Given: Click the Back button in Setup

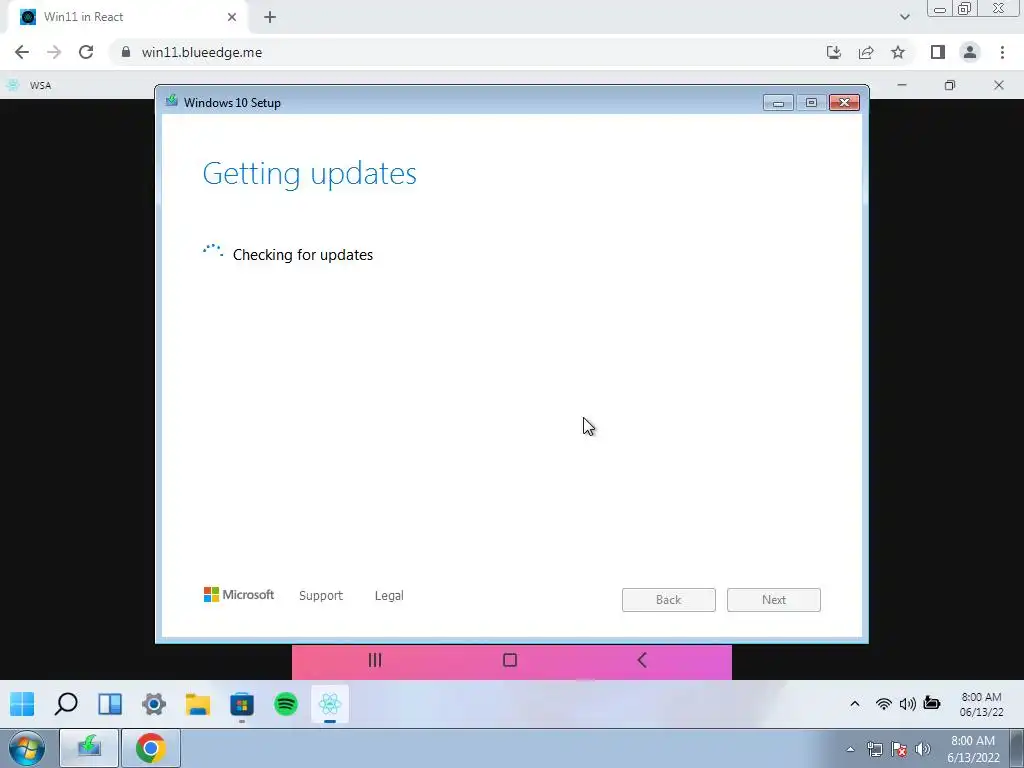Looking at the screenshot, I should click(669, 600).
